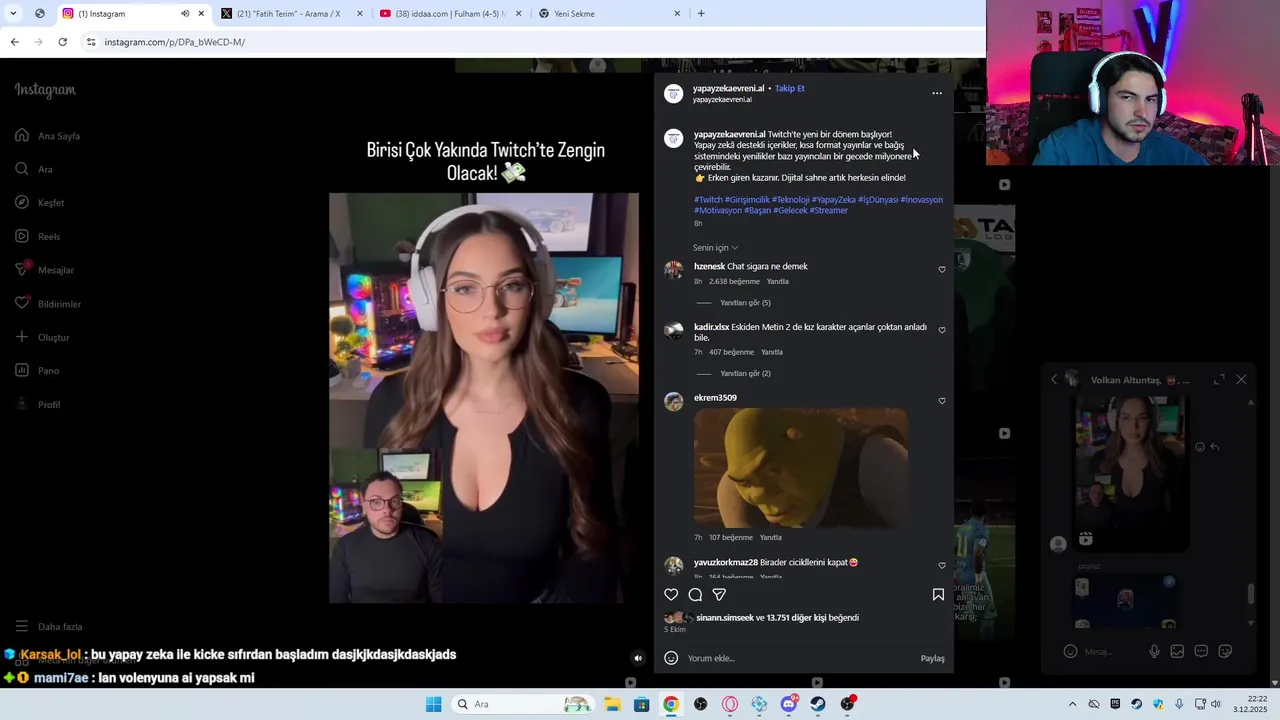
Task: React to the shared reel in the chat popup
Action: [x=1200, y=447]
